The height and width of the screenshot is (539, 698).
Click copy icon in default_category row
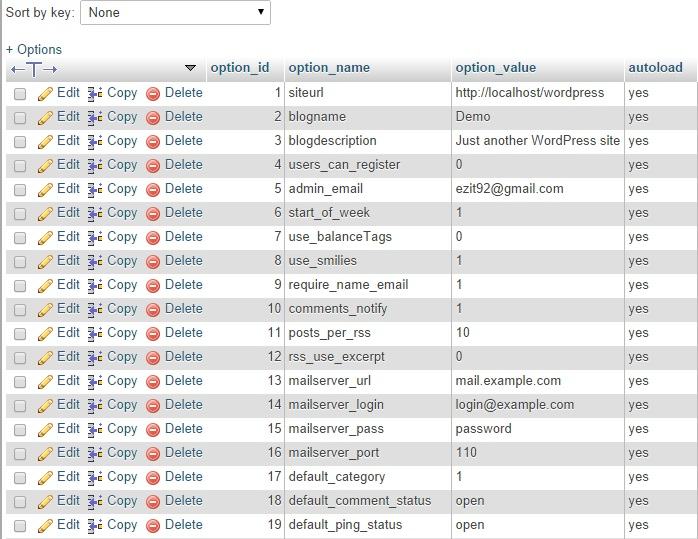[95, 478]
